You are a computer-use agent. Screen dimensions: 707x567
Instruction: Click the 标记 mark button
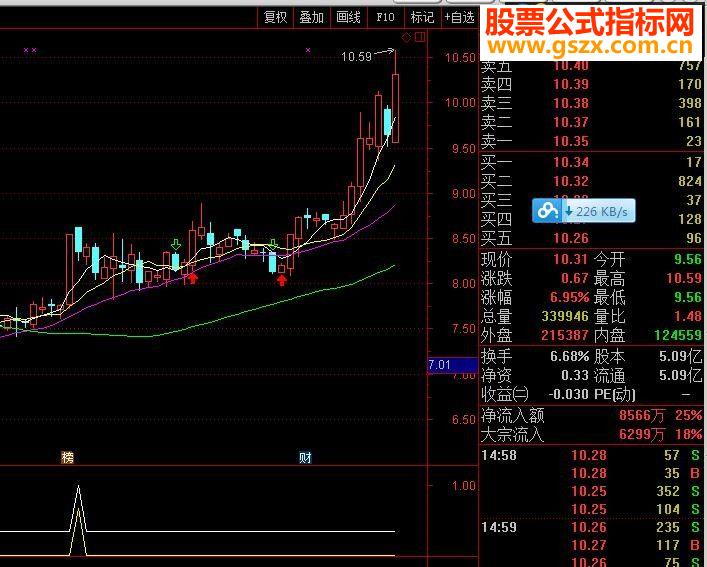point(422,18)
